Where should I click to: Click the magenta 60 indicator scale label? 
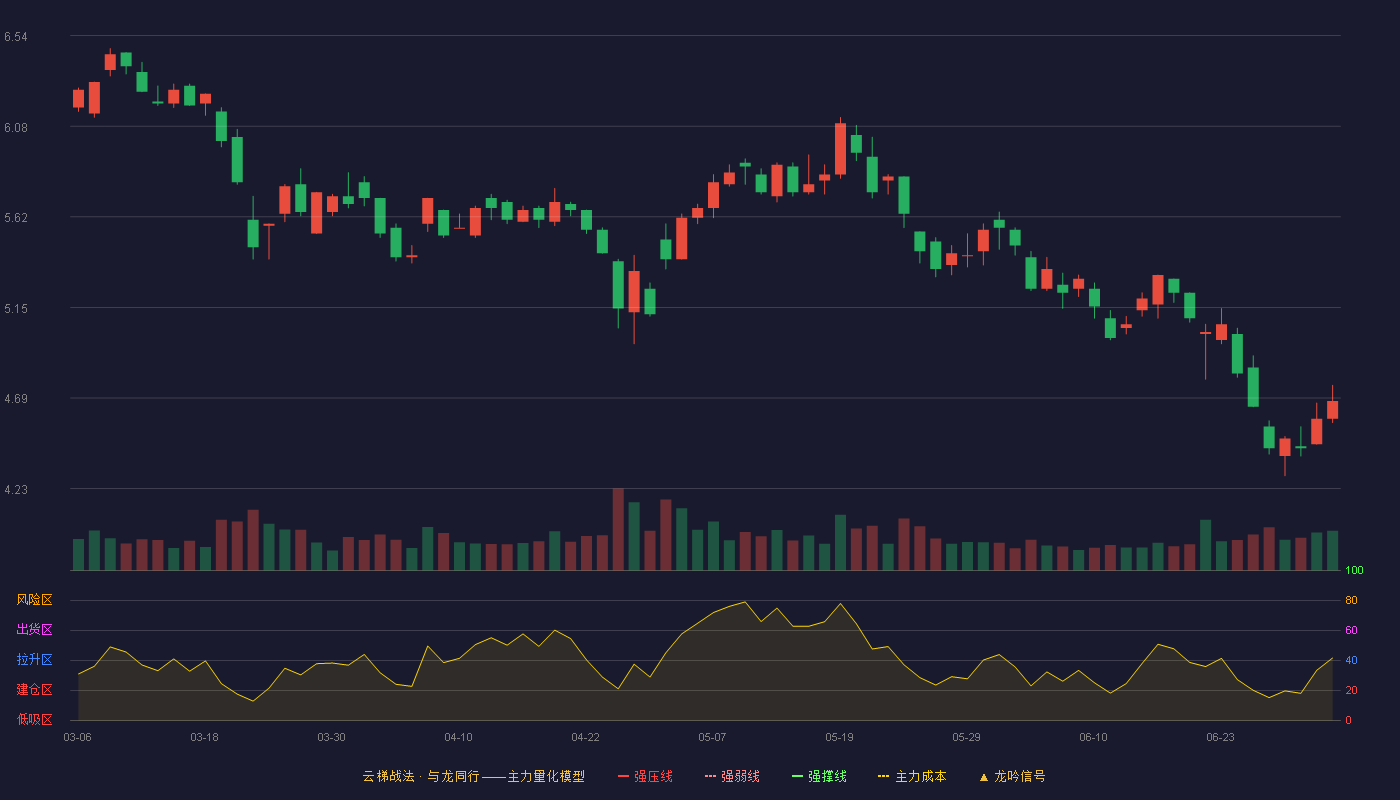(x=1351, y=630)
